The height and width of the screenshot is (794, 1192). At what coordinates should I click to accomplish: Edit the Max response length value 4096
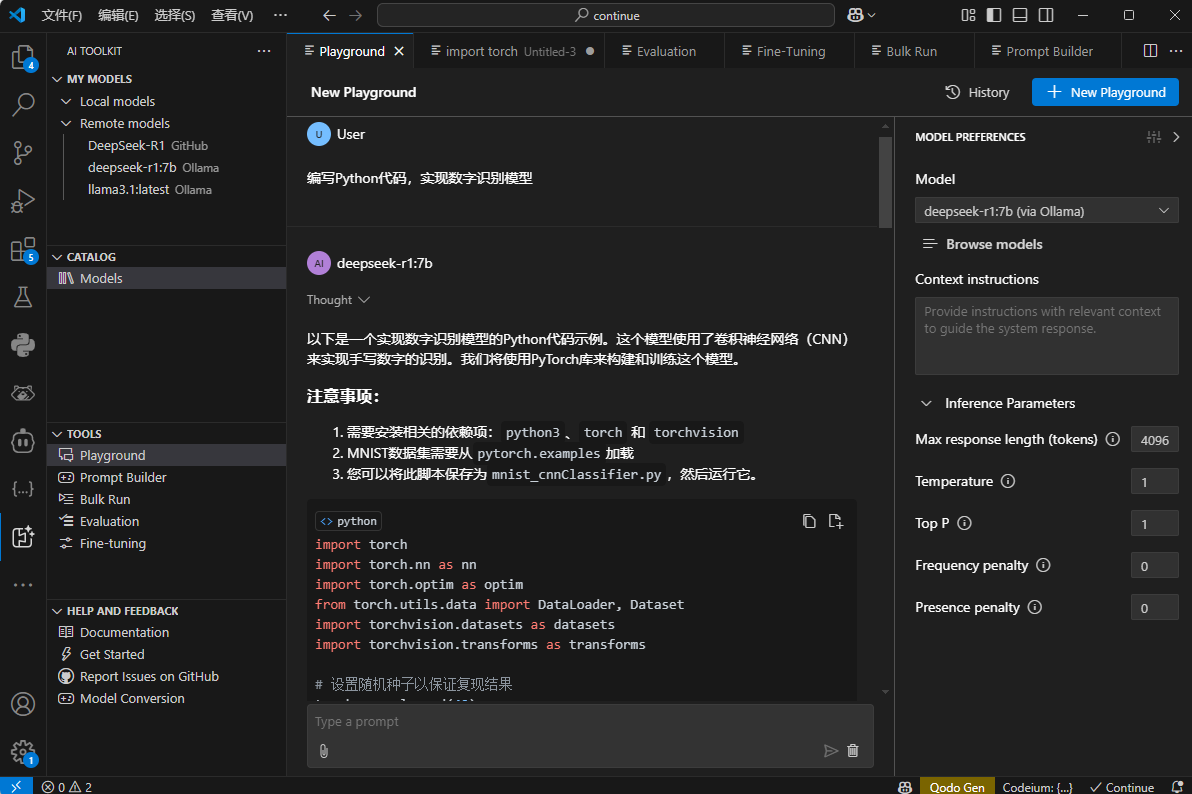(x=1154, y=440)
